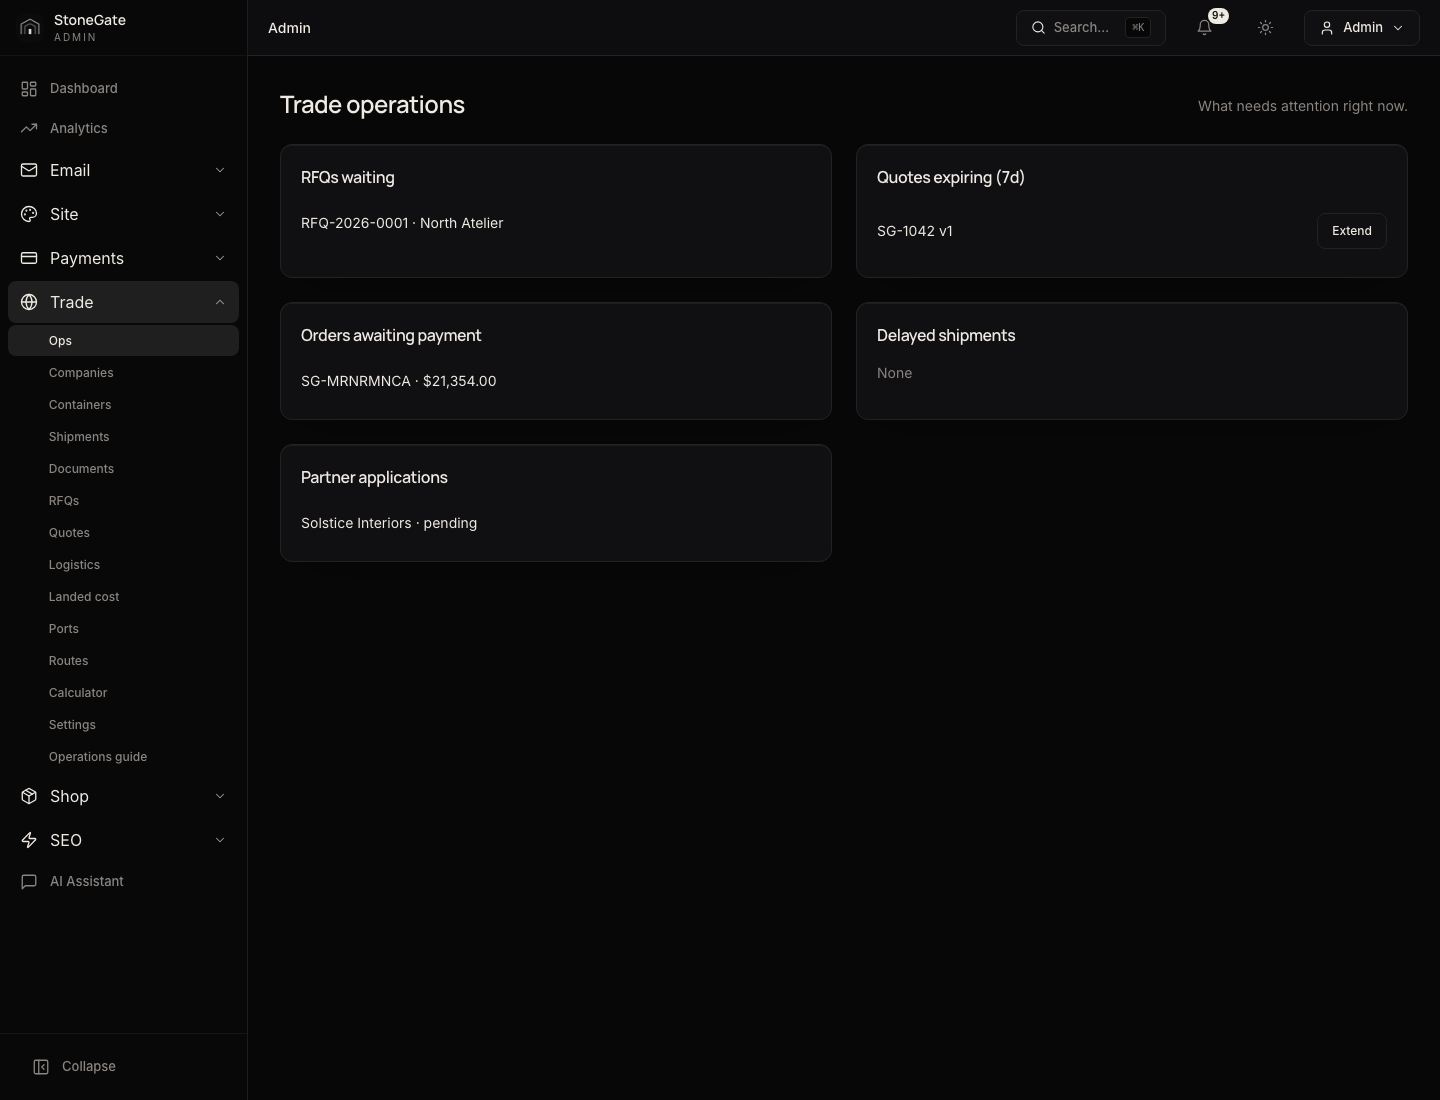Image resolution: width=1440 pixels, height=1100 pixels.
Task: Open order SG-MRNRMNCA awaiting payment
Action: coord(398,381)
